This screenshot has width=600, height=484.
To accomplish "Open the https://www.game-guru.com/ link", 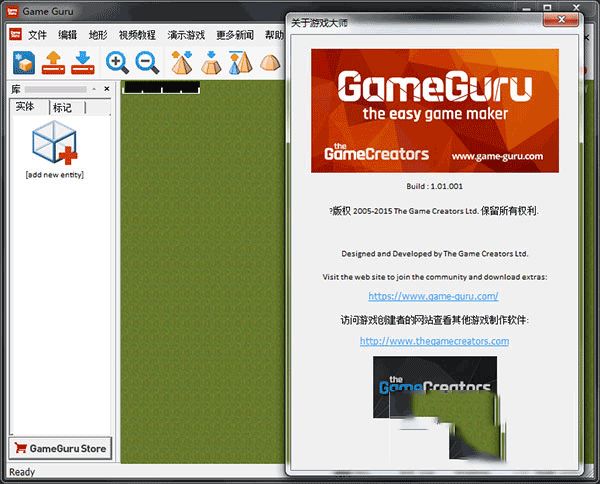I will 433,296.
